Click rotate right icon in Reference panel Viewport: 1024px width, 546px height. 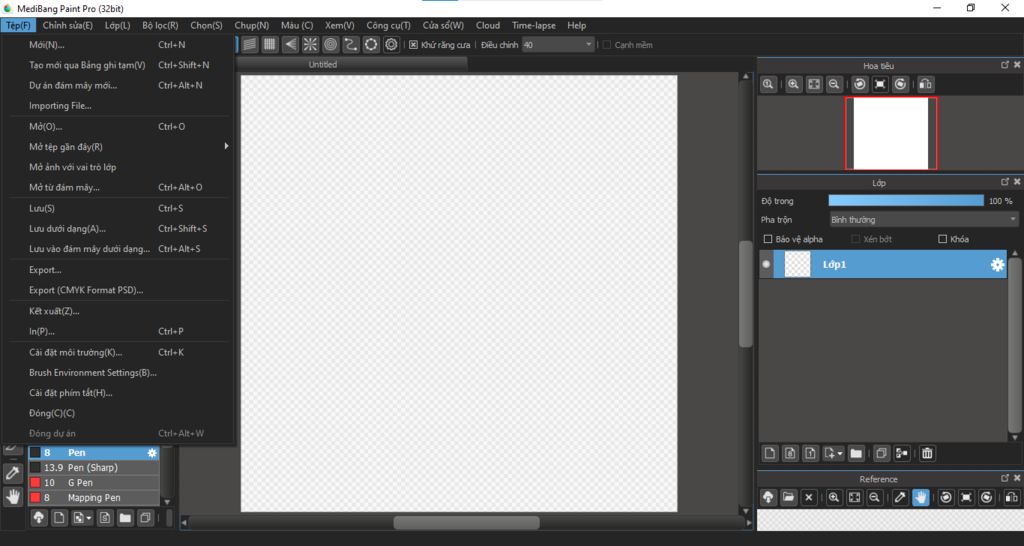tap(987, 498)
